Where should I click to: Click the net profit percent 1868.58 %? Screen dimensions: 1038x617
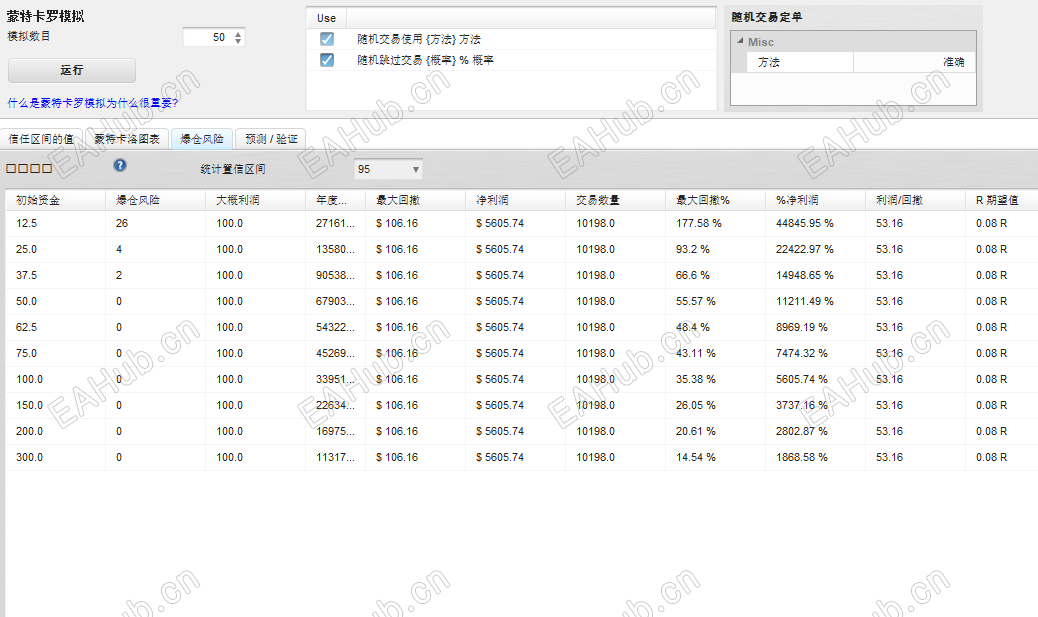pos(802,457)
